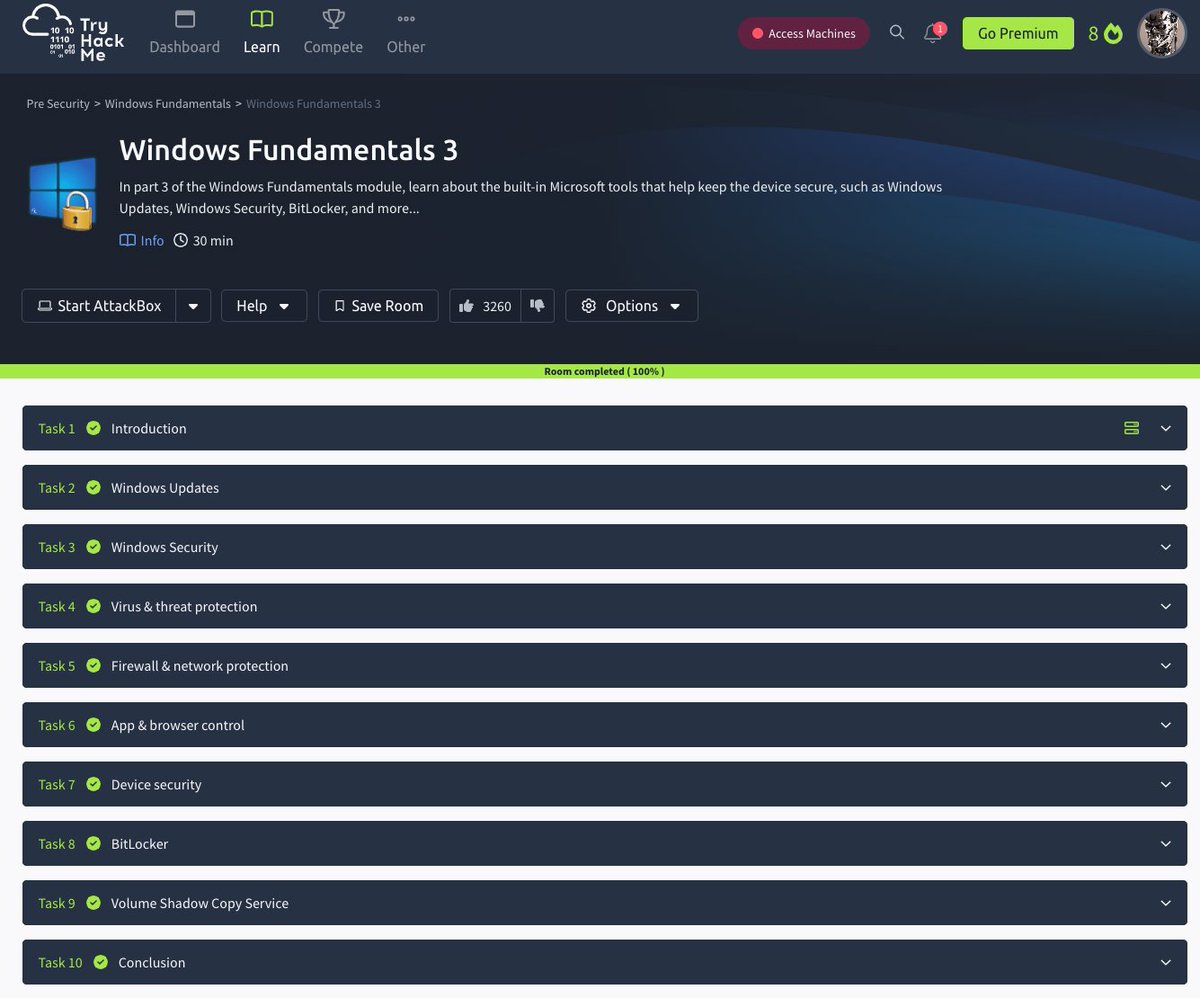Viewport: 1200px width, 998px height.
Task: Click the Task 9 green checkmark icon
Action: click(x=93, y=903)
